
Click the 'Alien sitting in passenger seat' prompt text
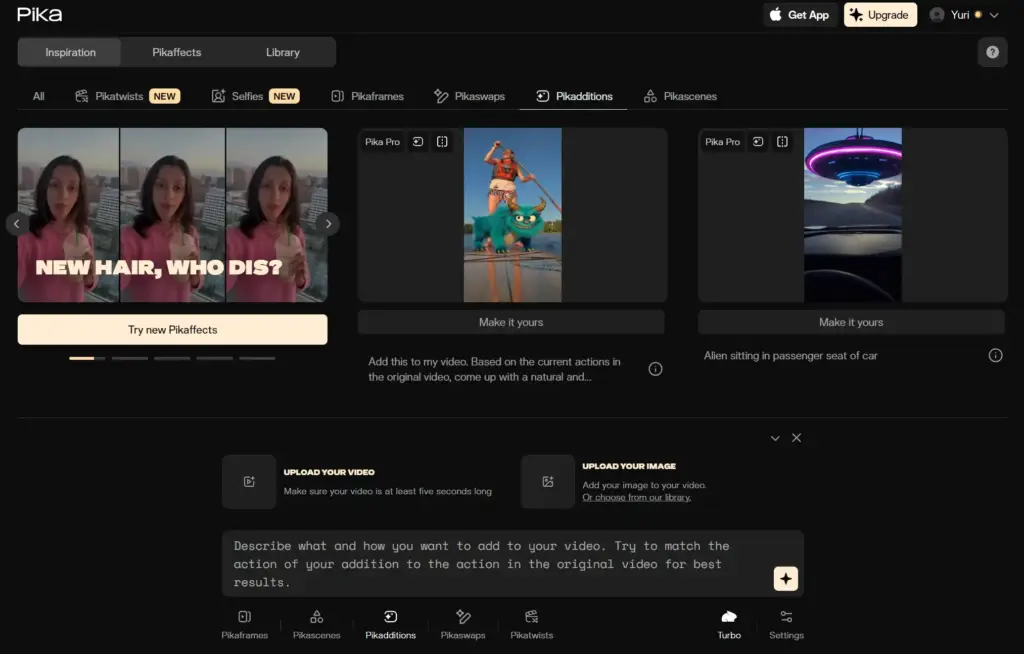790,355
